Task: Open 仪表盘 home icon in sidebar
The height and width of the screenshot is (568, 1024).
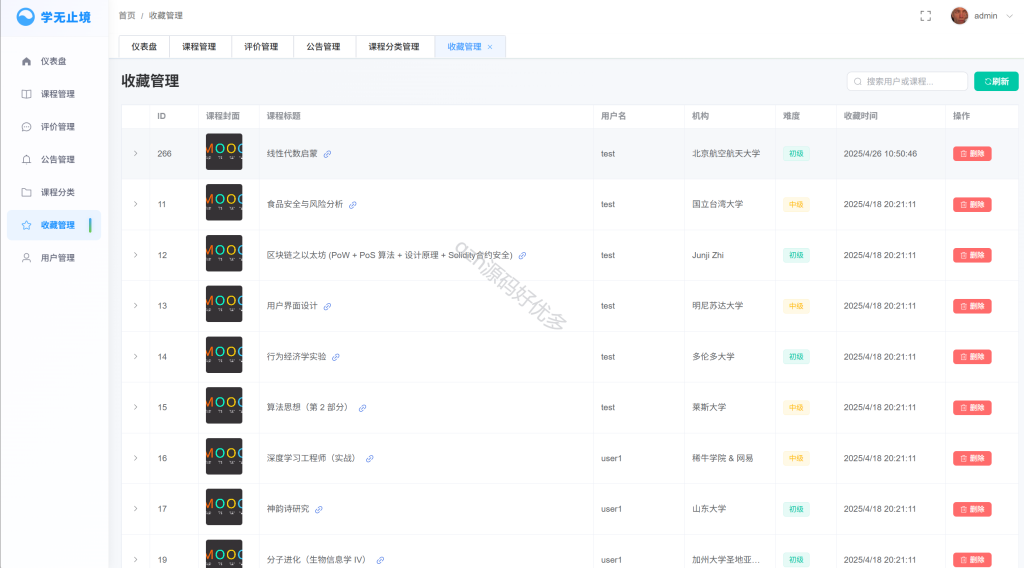Action: (x=26, y=61)
